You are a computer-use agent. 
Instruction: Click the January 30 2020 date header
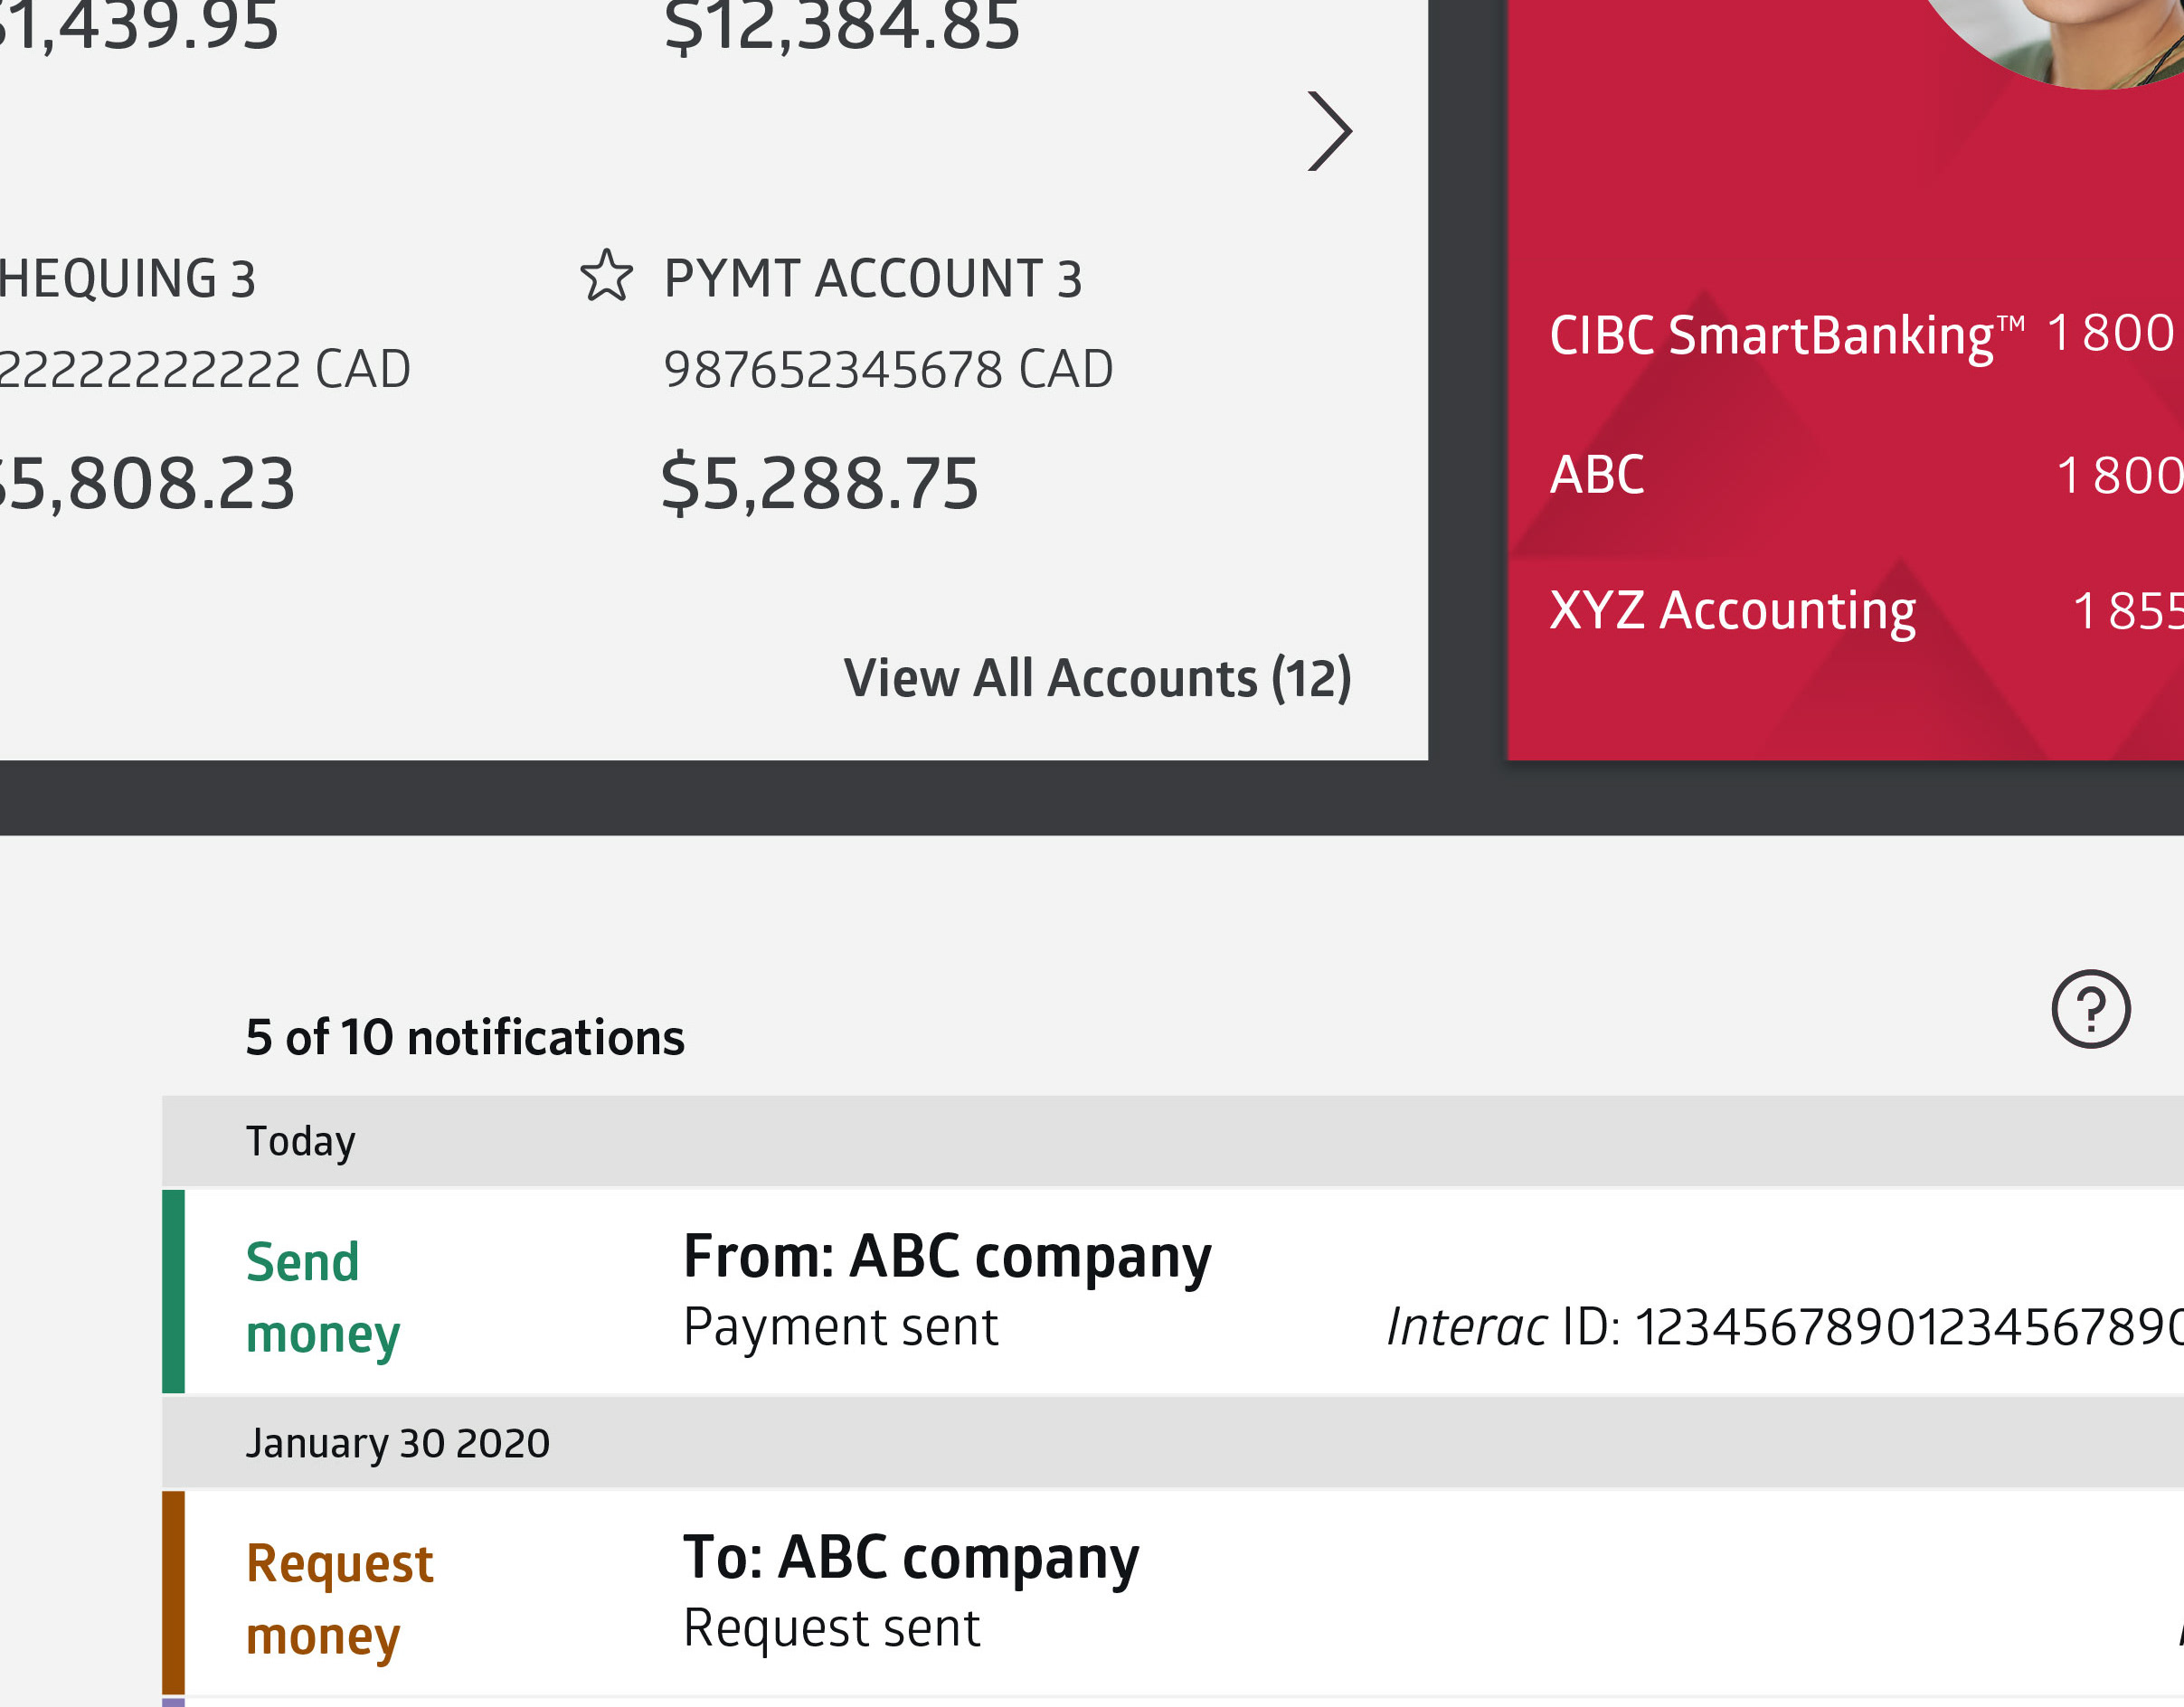(x=398, y=1443)
